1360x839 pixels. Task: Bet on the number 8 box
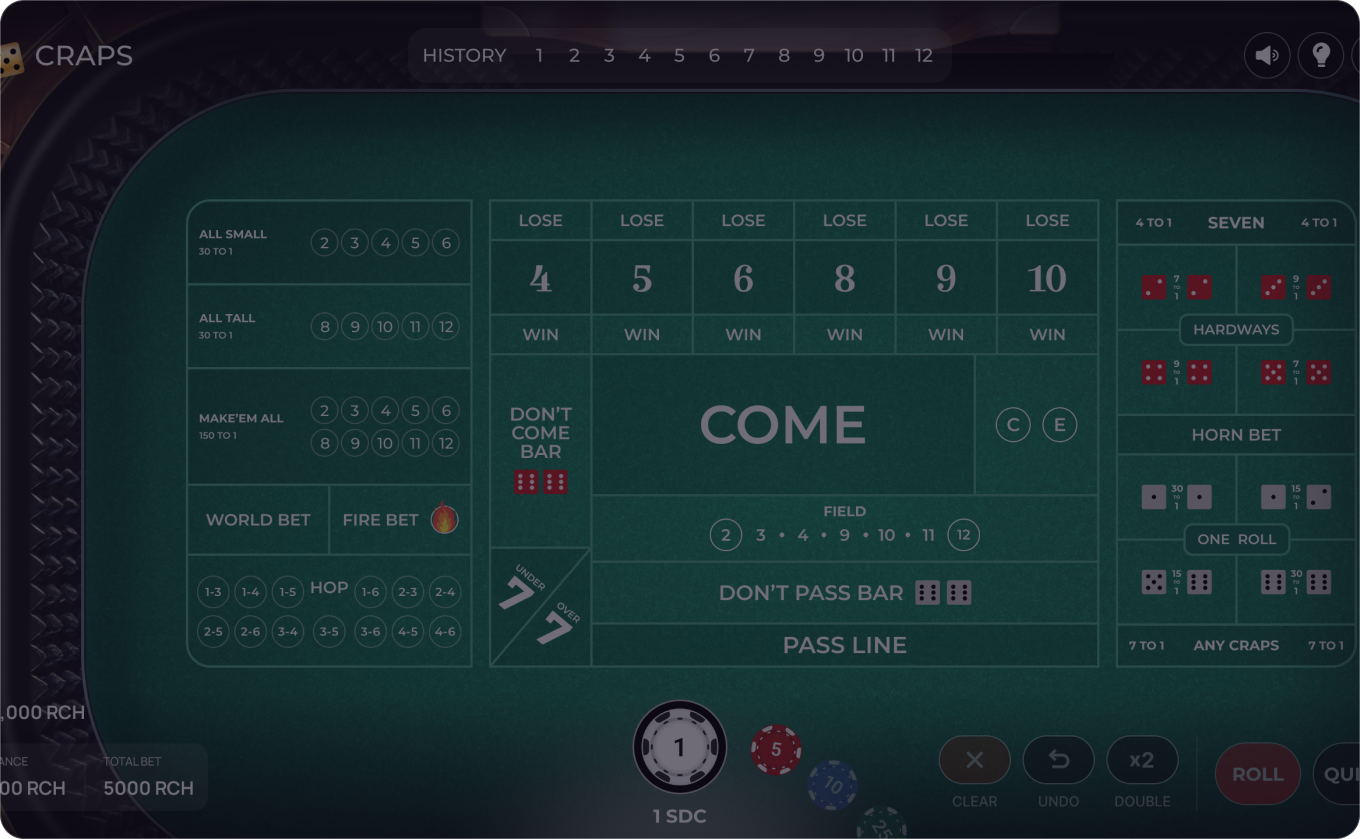pos(845,278)
